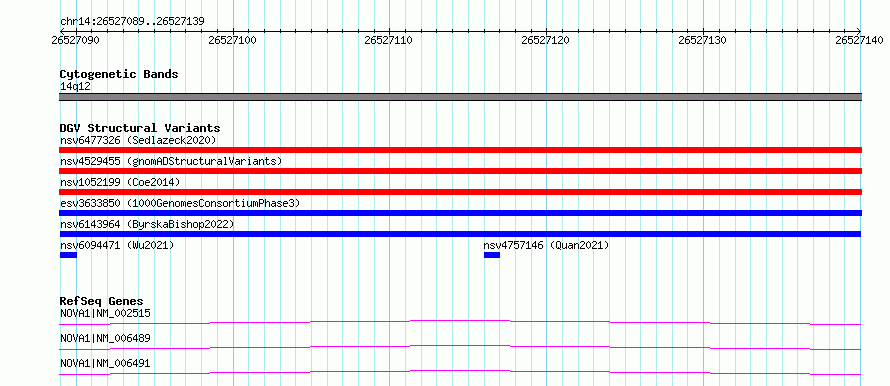Click ruler position 26527140
The width and height of the screenshot is (890, 386).
click(859, 40)
